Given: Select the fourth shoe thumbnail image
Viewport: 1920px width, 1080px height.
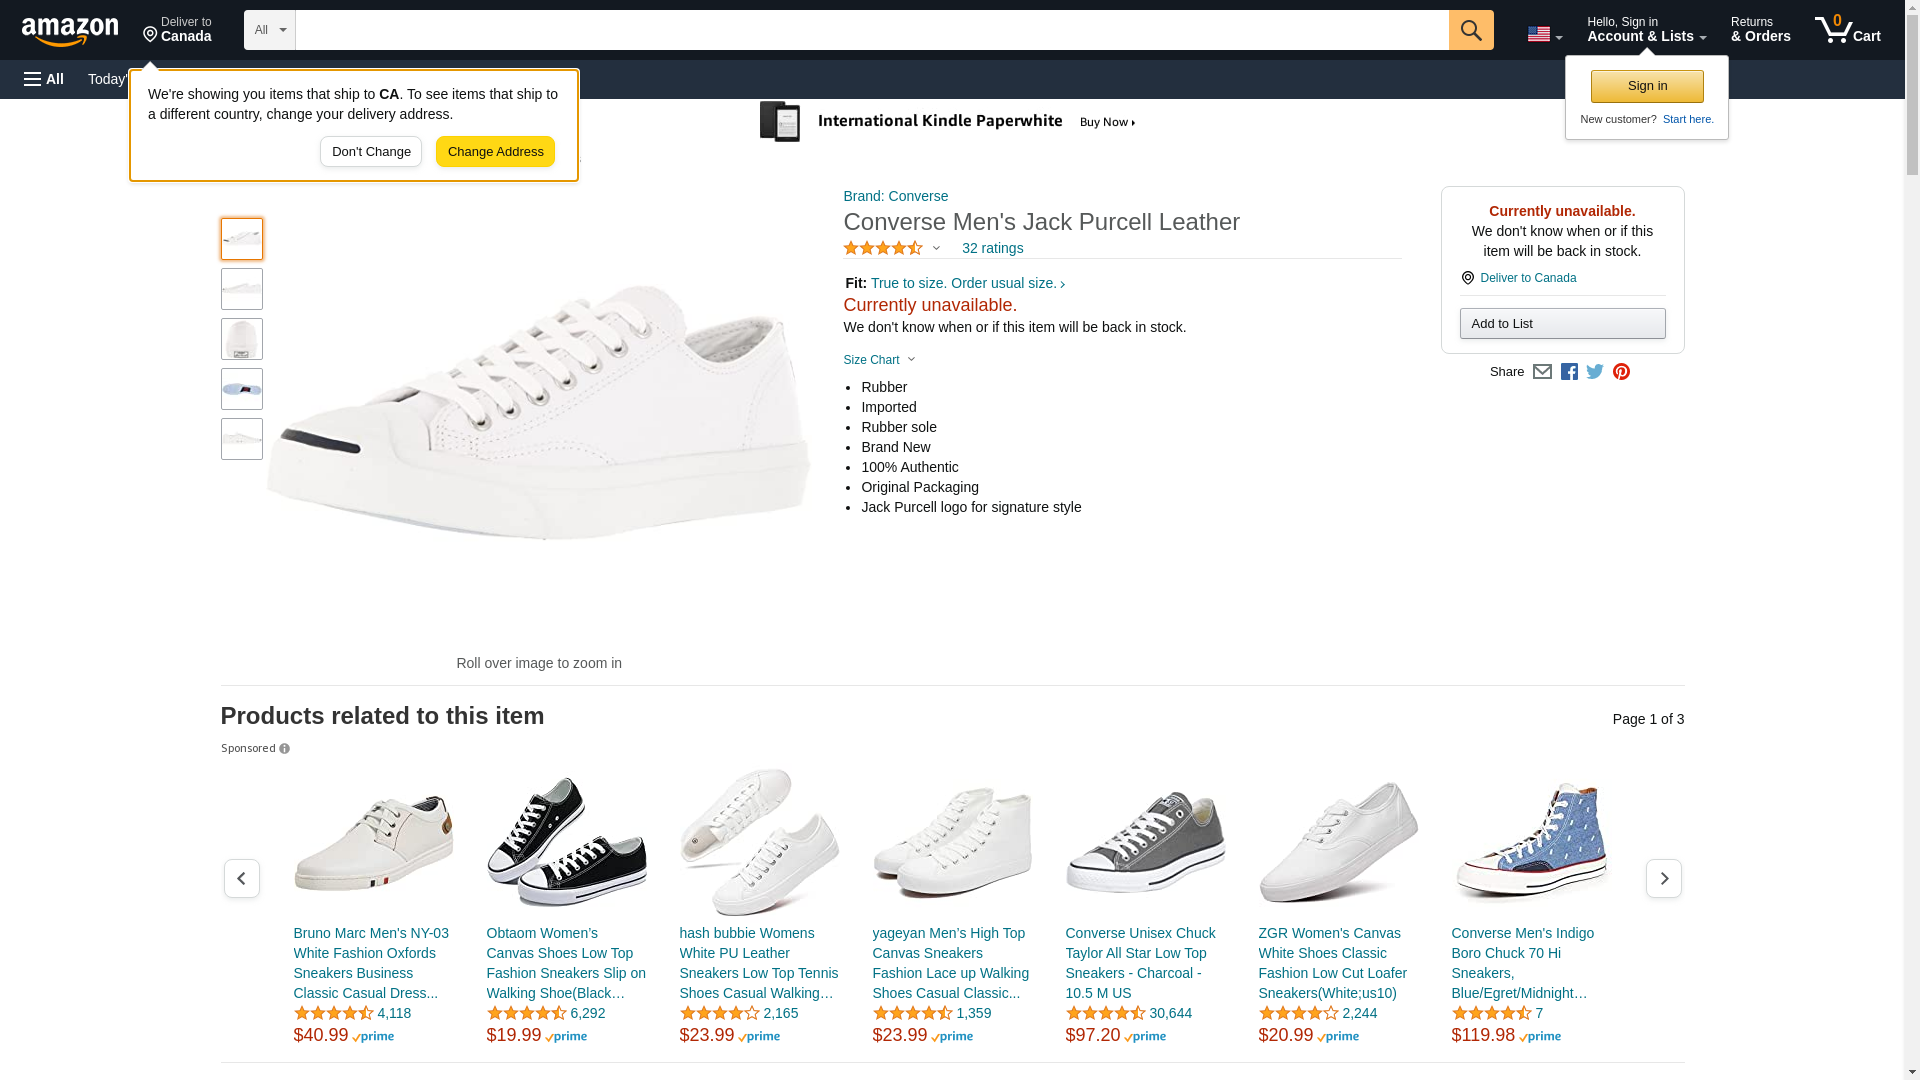Looking at the screenshot, I should [x=242, y=389].
